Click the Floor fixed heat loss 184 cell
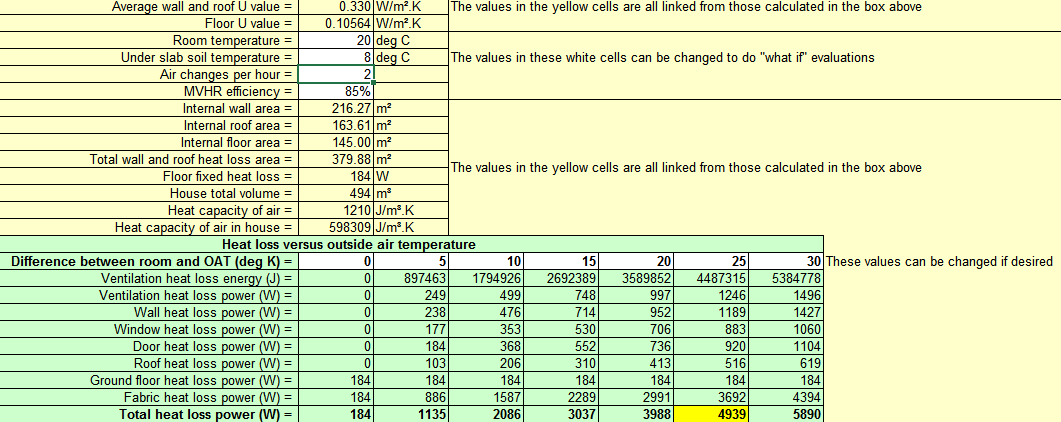This screenshot has height=422, width=1061. [336, 177]
